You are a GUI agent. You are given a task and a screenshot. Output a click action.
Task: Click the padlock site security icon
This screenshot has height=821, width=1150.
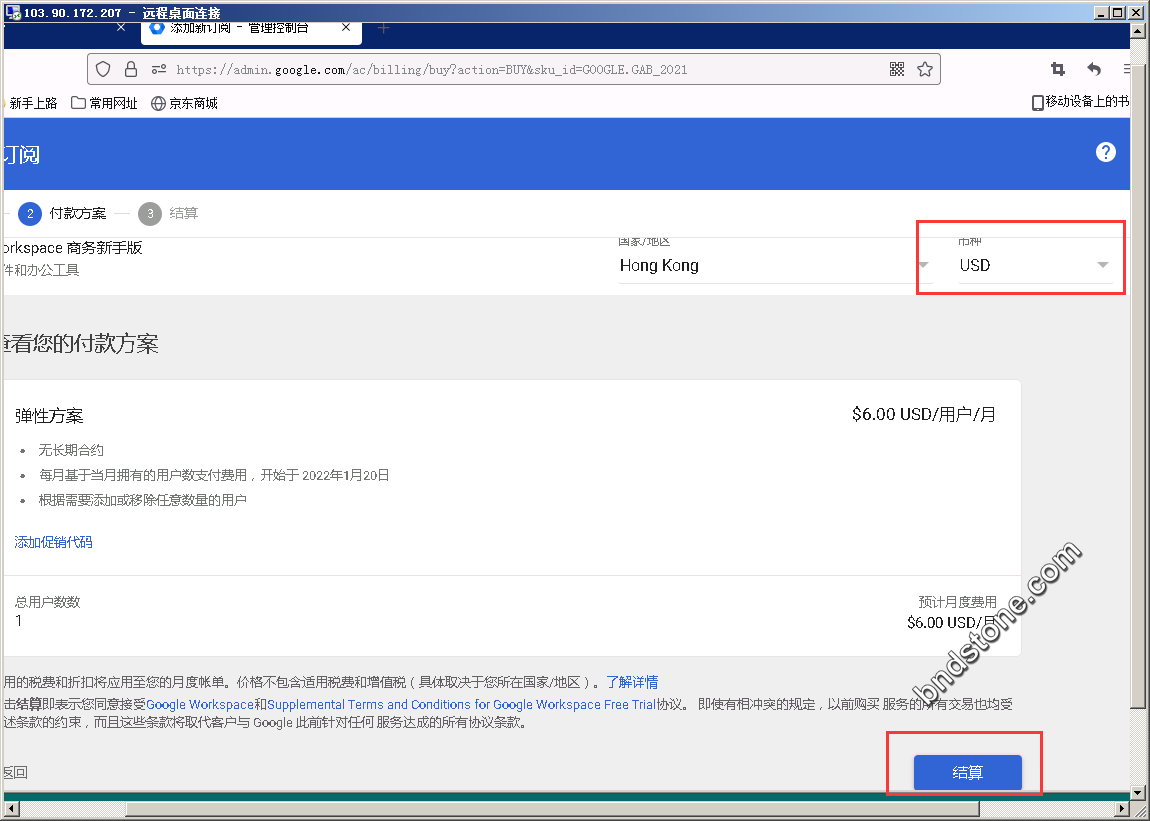point(131,69)
